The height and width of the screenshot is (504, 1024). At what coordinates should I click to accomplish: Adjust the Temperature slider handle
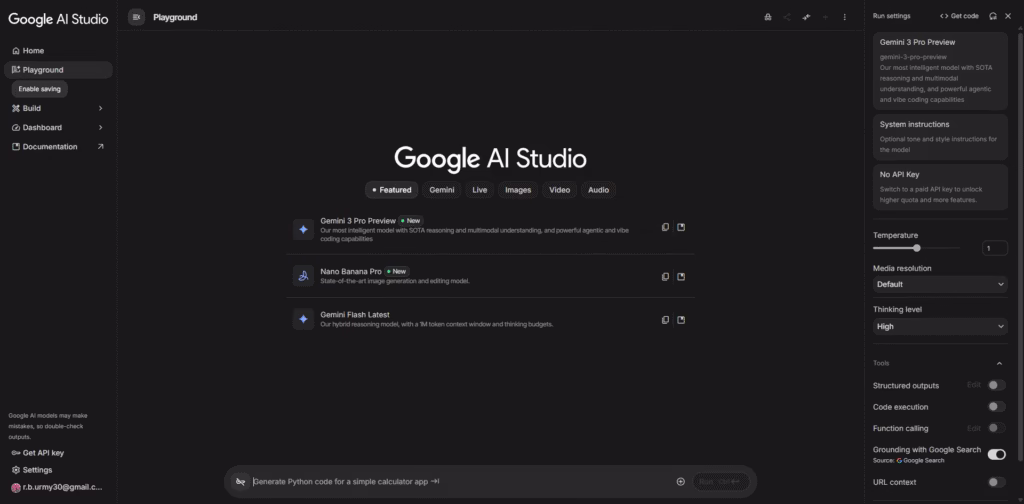pyautogui.click(x=917, y=248)
